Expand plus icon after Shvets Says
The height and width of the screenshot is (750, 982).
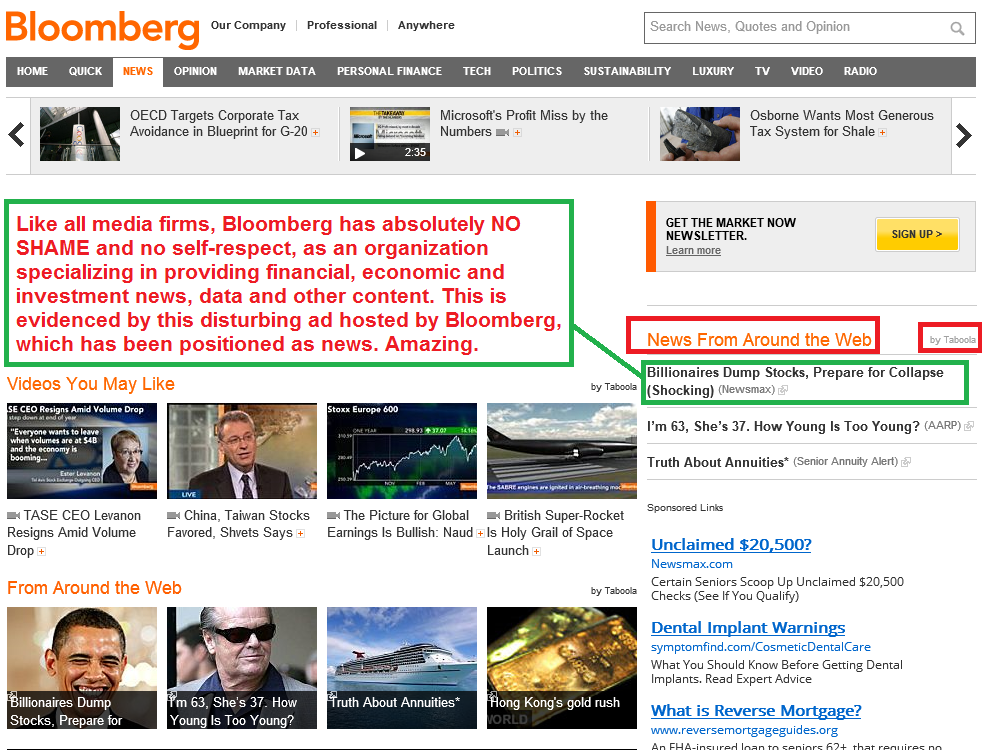pyautogui.click(x=301, y=533)
